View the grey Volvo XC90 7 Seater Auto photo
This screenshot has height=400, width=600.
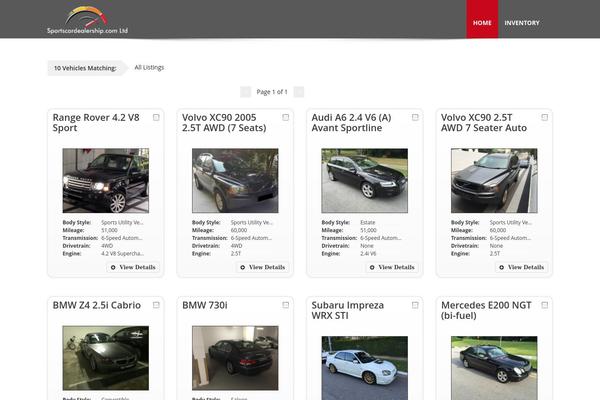pyautogui.click(x=494, y=181)
